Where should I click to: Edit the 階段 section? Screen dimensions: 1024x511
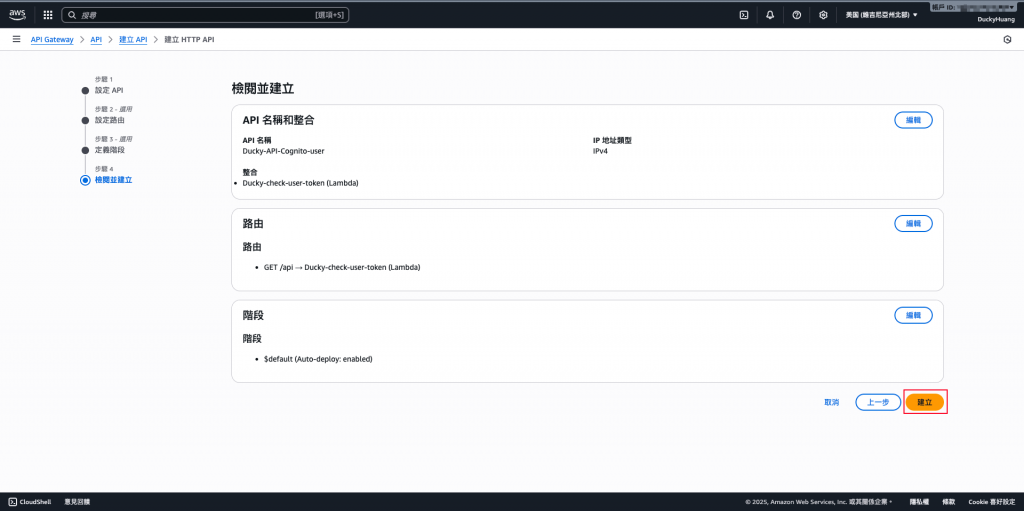pyautogui.click(x=913, y=315)
